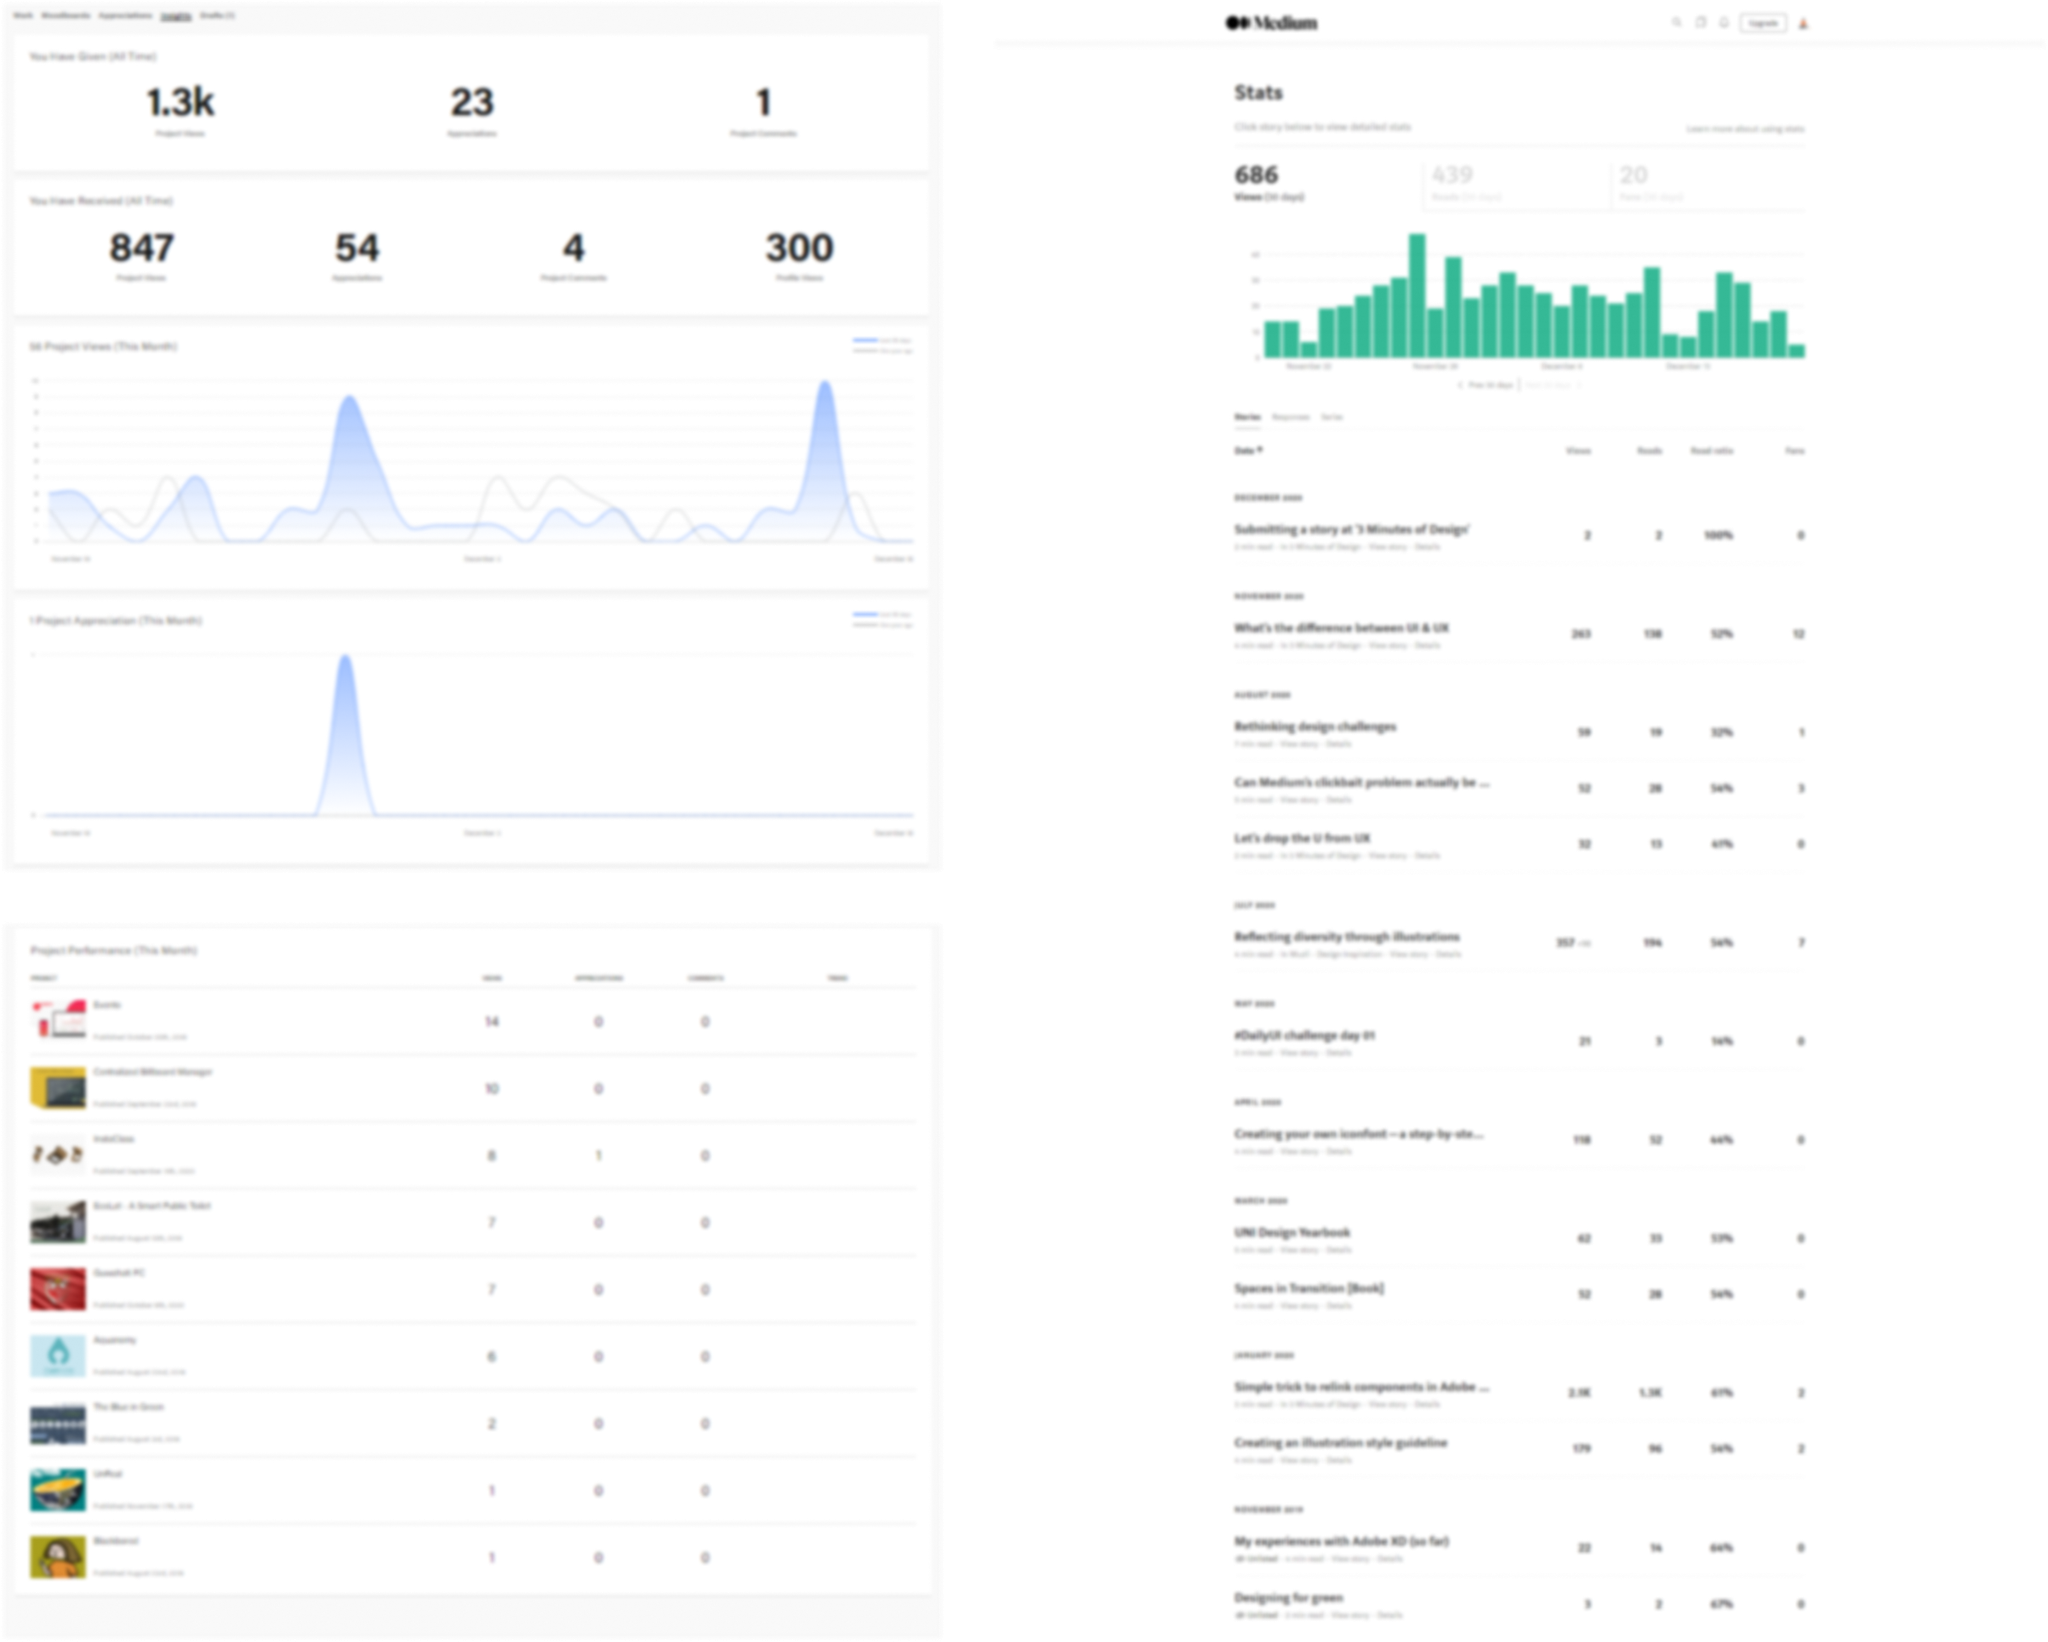Switch to the Responses tab

pyautogui.click(x=1290, y=417)
